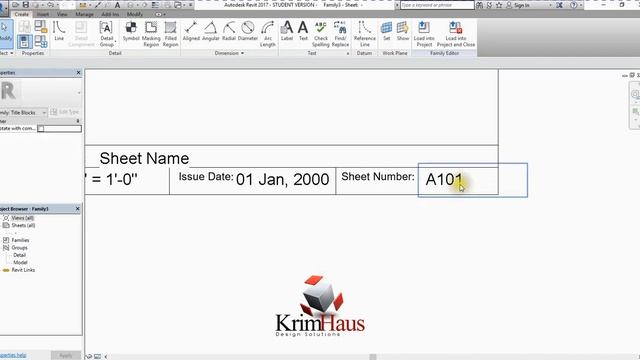Select the Label tool
This screenshot has width=640, height=360.
(x=287, y=31)
